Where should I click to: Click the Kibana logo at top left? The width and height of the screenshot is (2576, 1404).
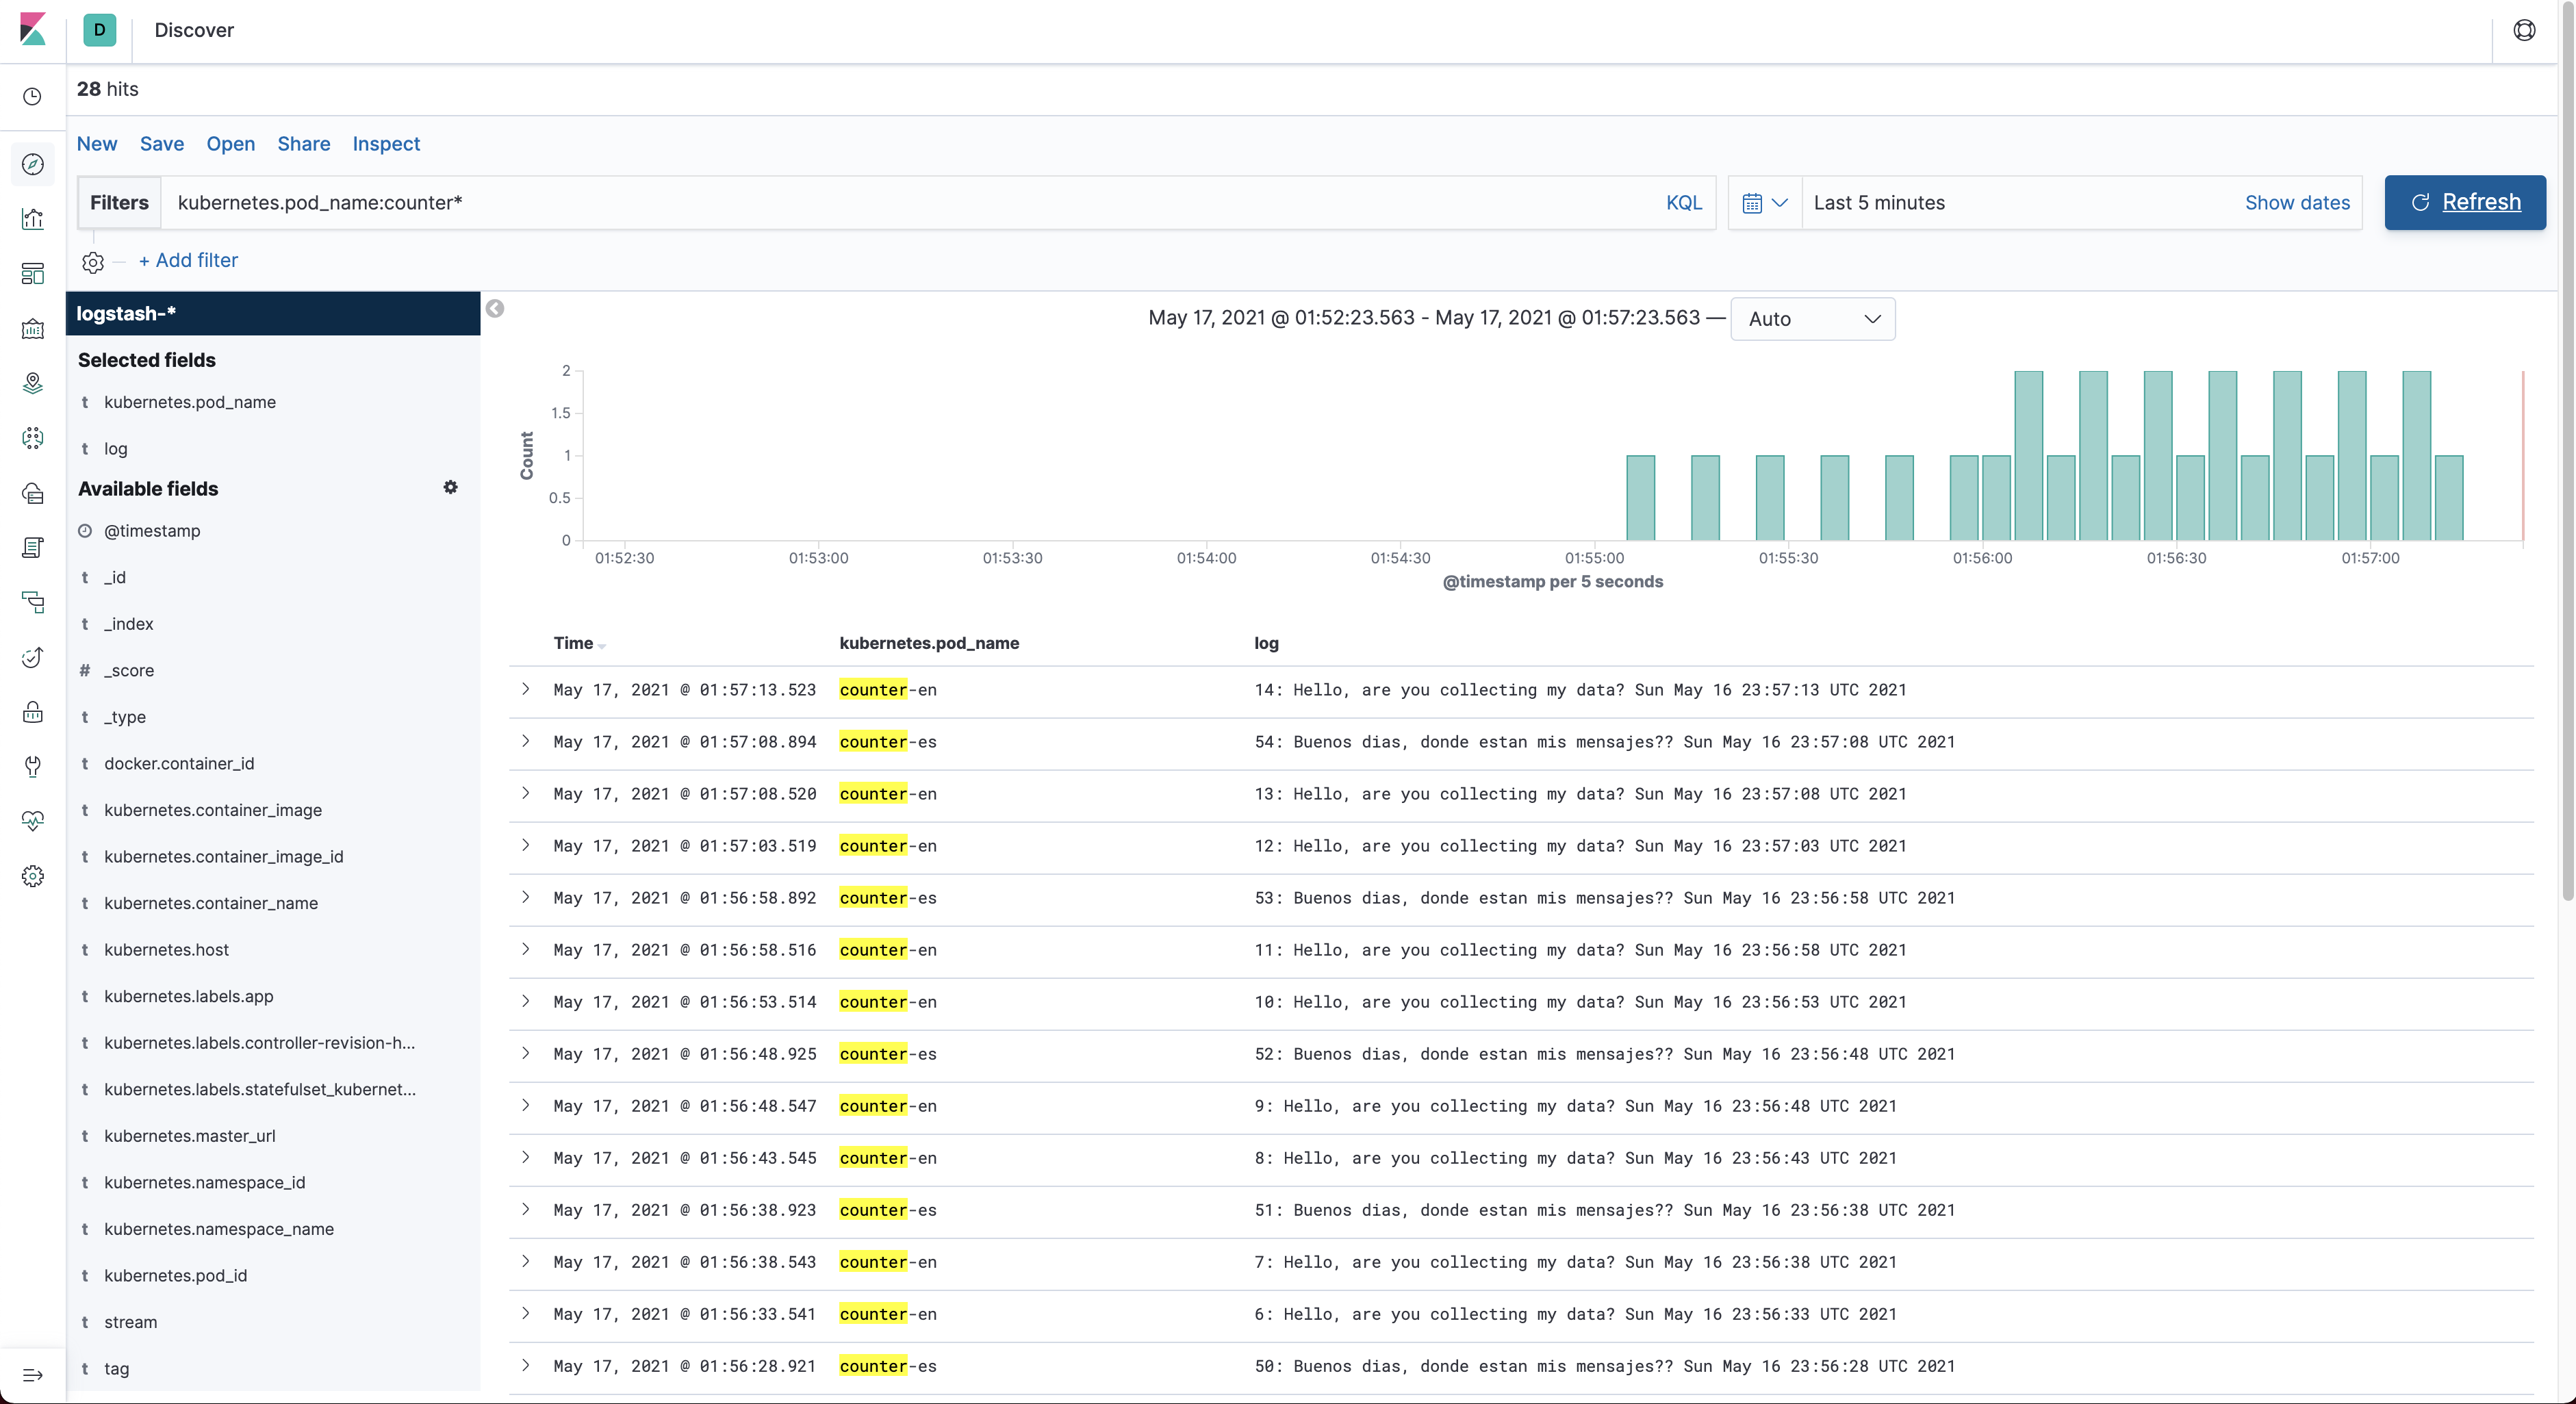(x=32, y=29)
